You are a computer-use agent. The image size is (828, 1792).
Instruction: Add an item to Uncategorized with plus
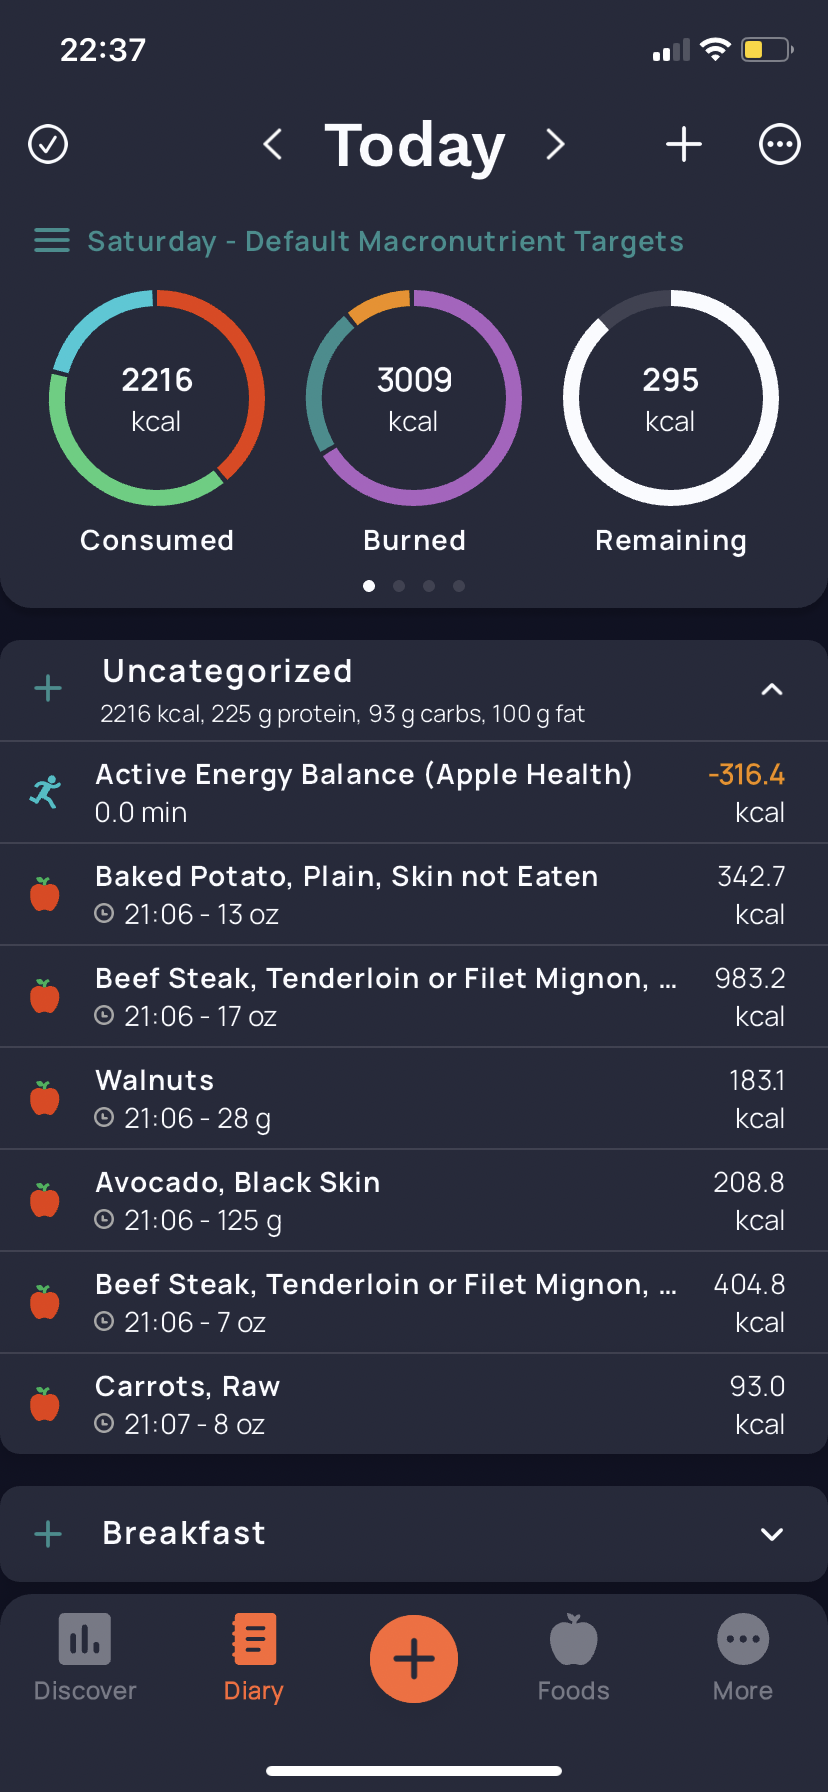48,688
